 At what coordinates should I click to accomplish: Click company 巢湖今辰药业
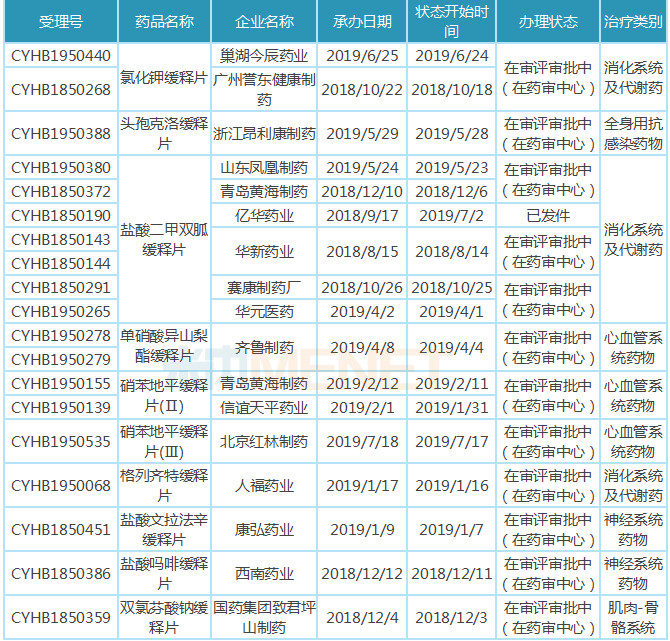pyautogui.click(x=264, y=56)
